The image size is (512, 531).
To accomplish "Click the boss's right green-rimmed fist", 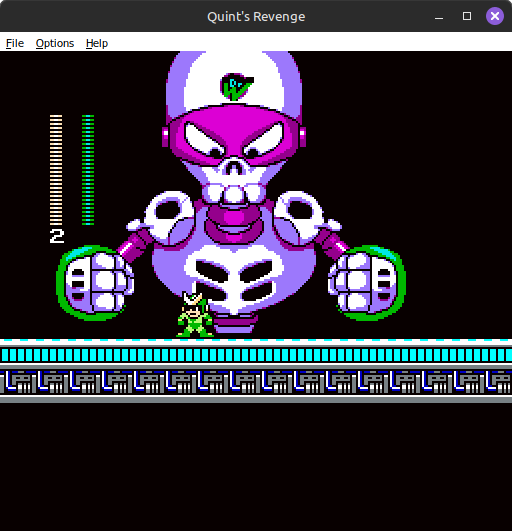I will pos(367,283).
